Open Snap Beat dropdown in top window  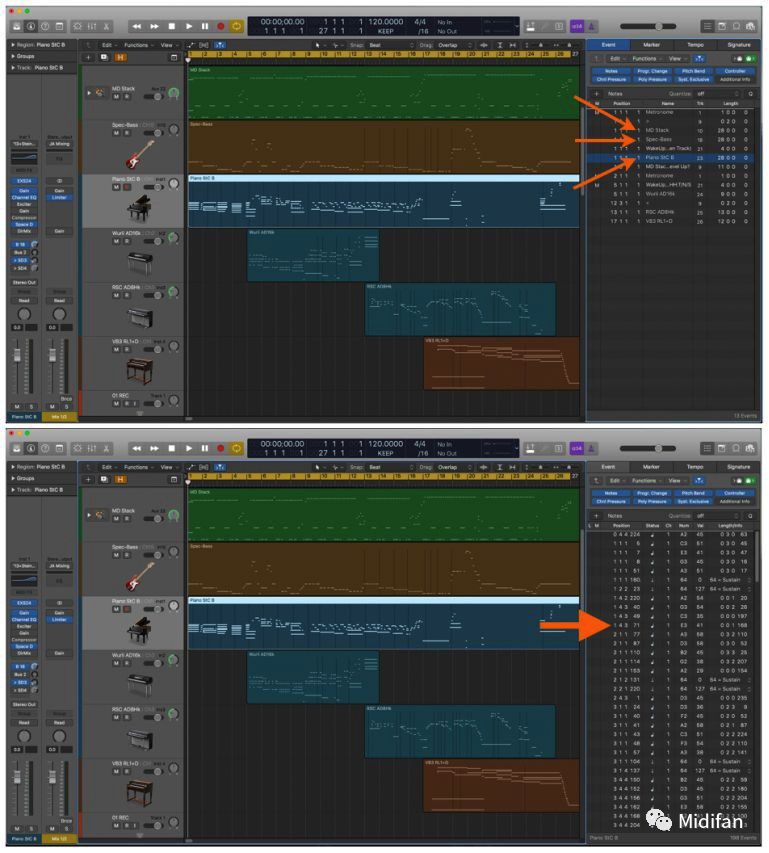tap(388, 45)
